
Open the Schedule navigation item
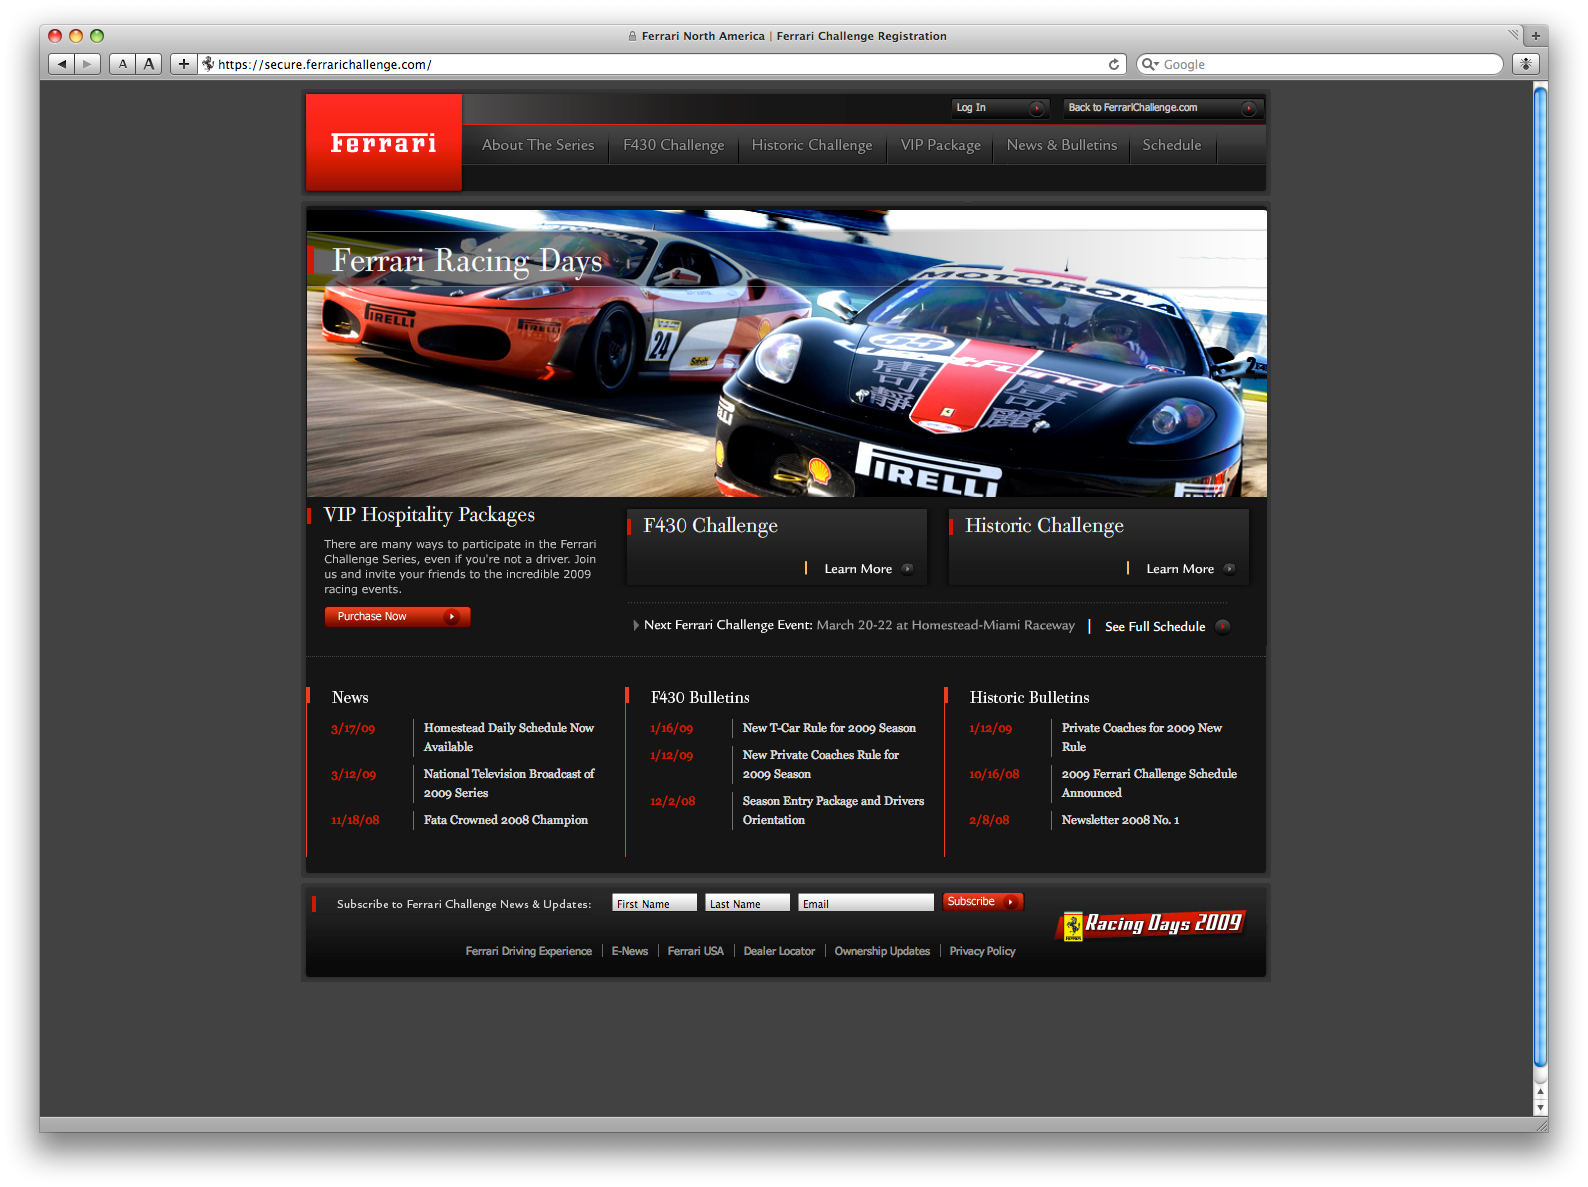1172,145
